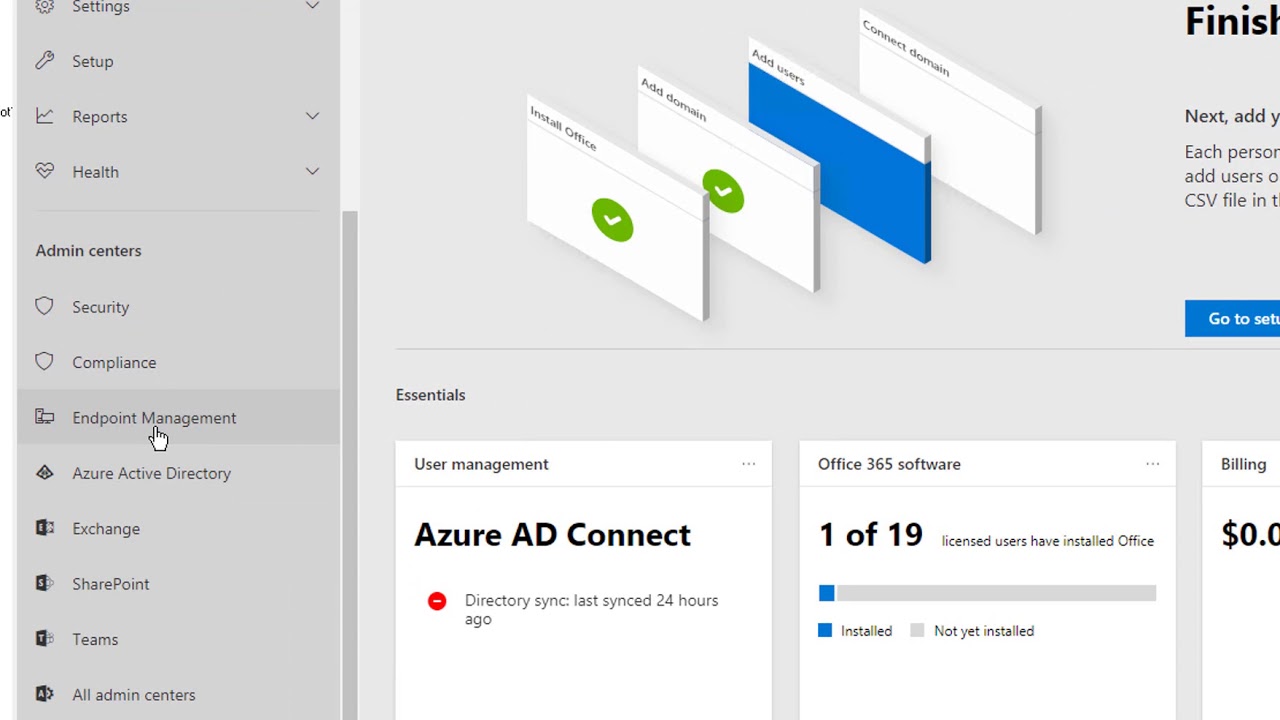This screenshot has height=720, width=1280.
Task: Click the gray Not yet installed swatch
Action: (x=917, y=631)
